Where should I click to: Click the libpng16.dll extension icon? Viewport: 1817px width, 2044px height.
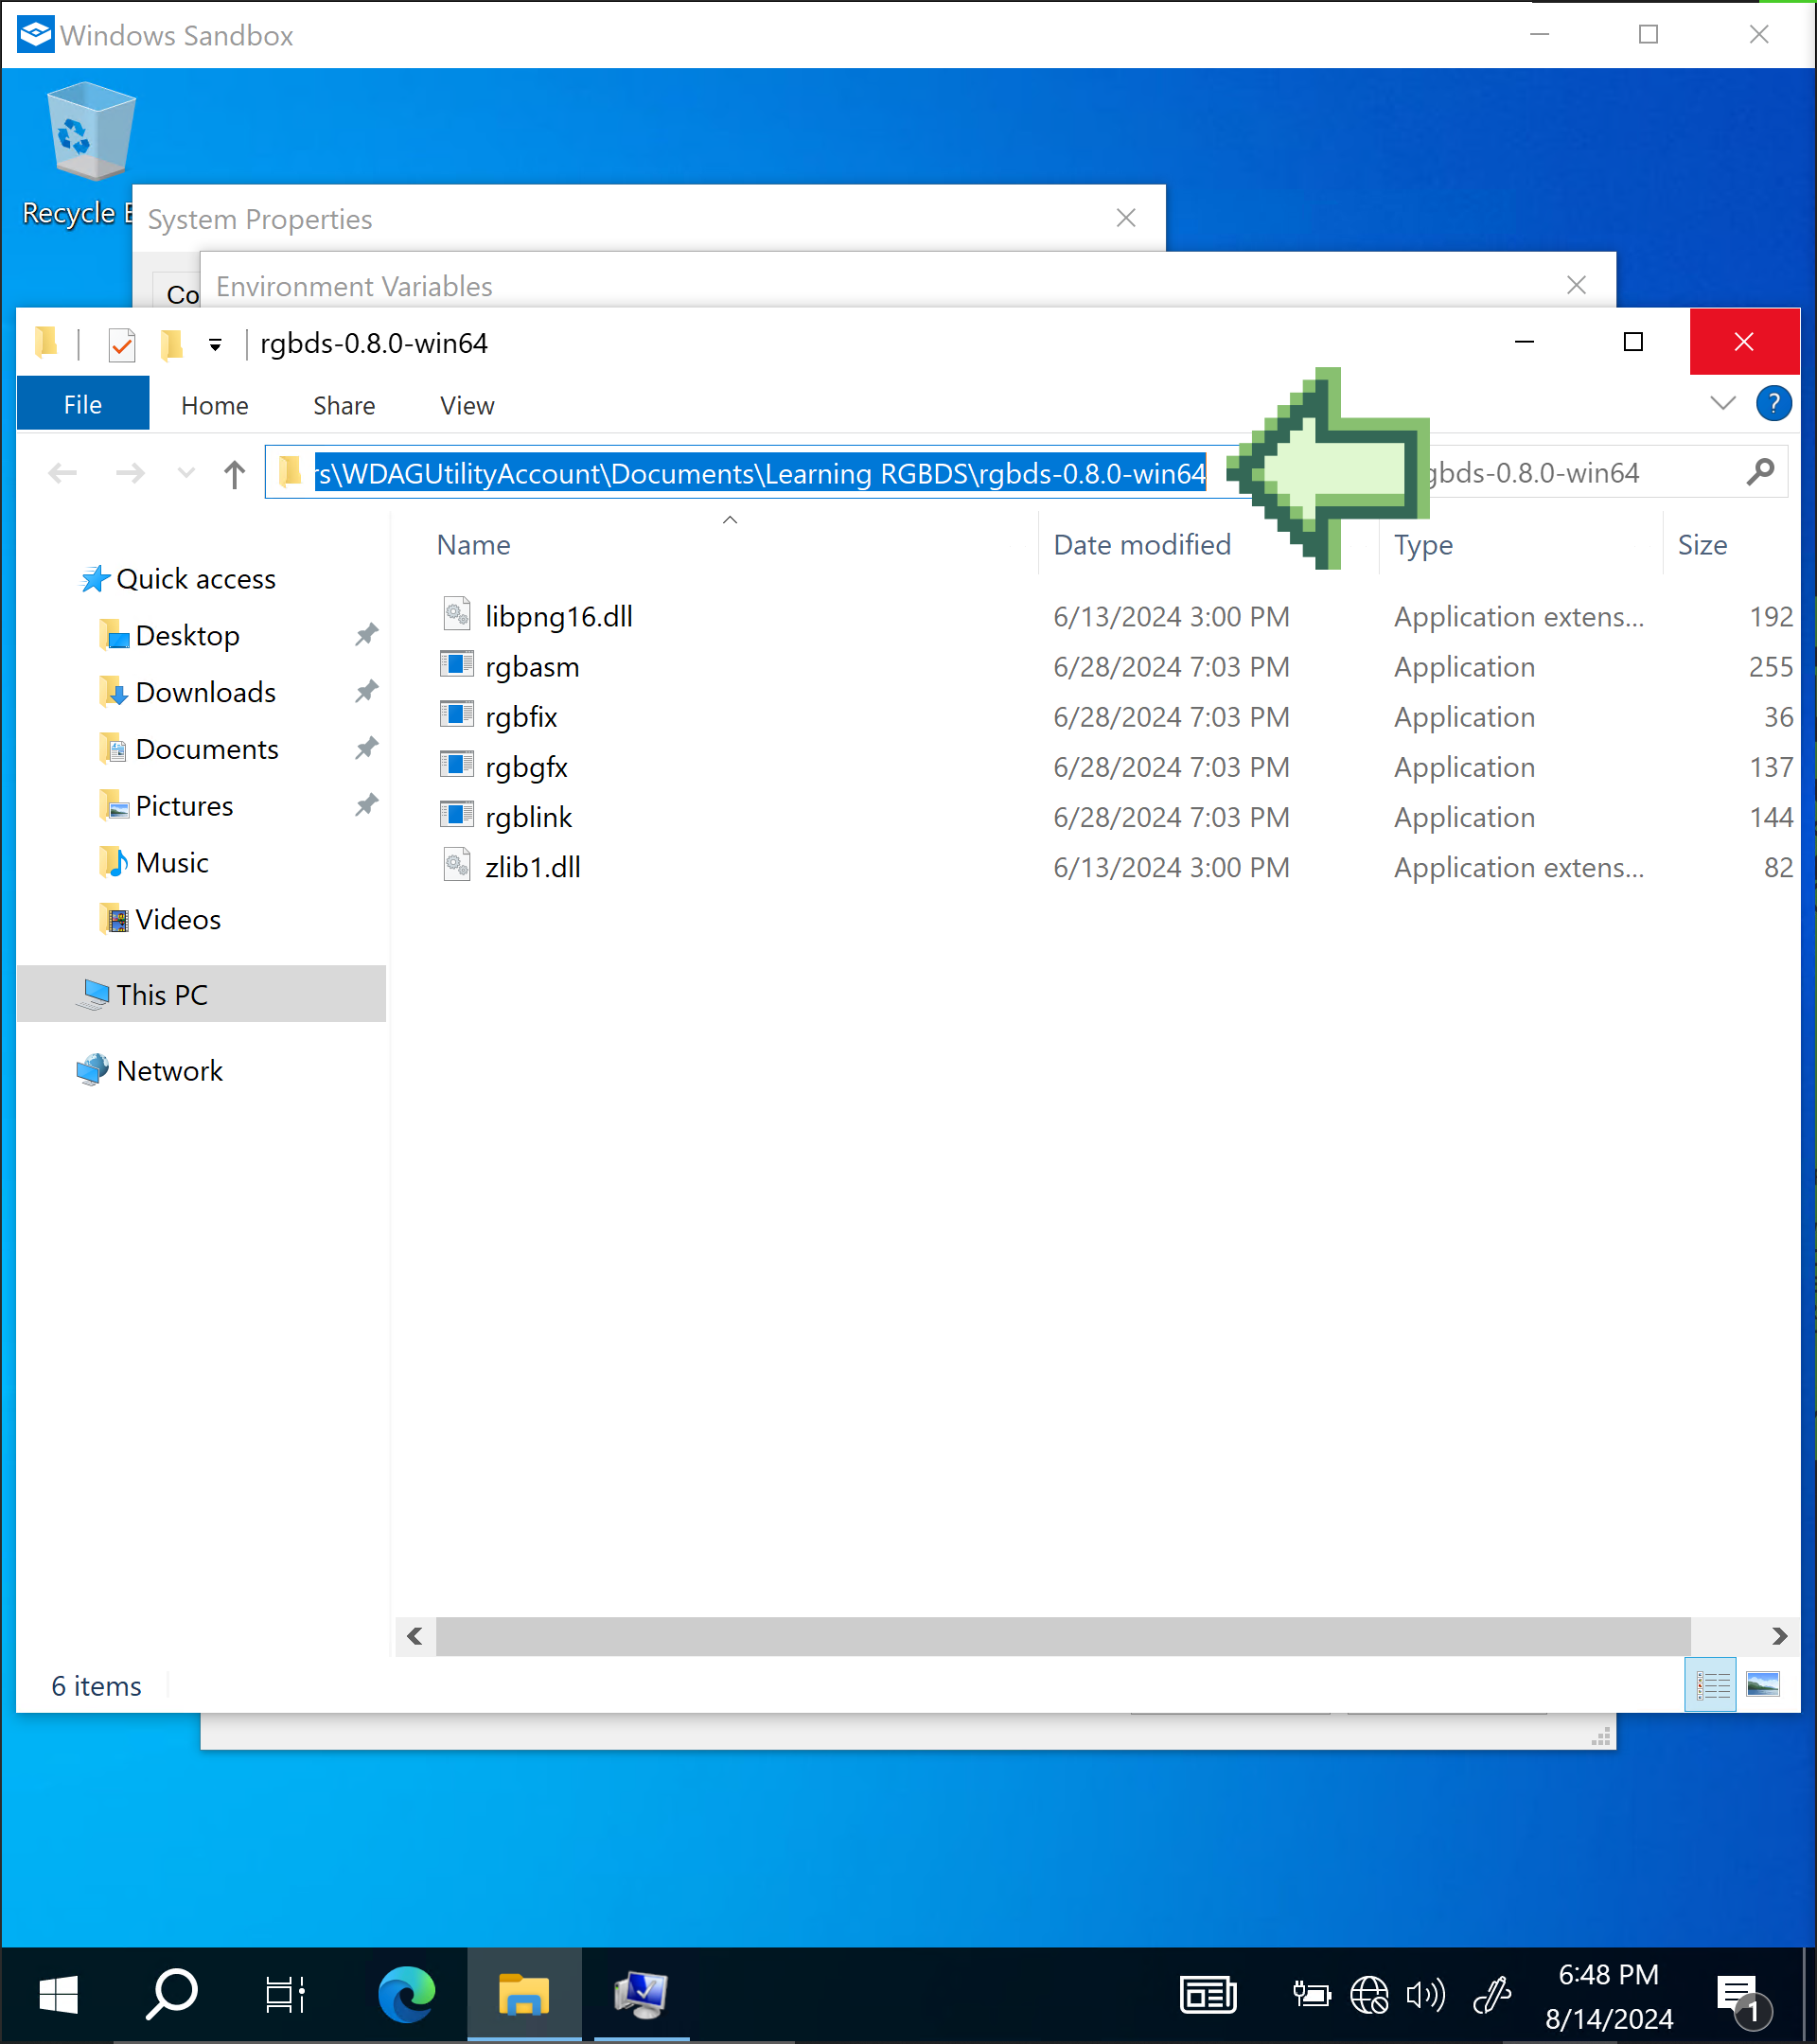pos(460,615)
